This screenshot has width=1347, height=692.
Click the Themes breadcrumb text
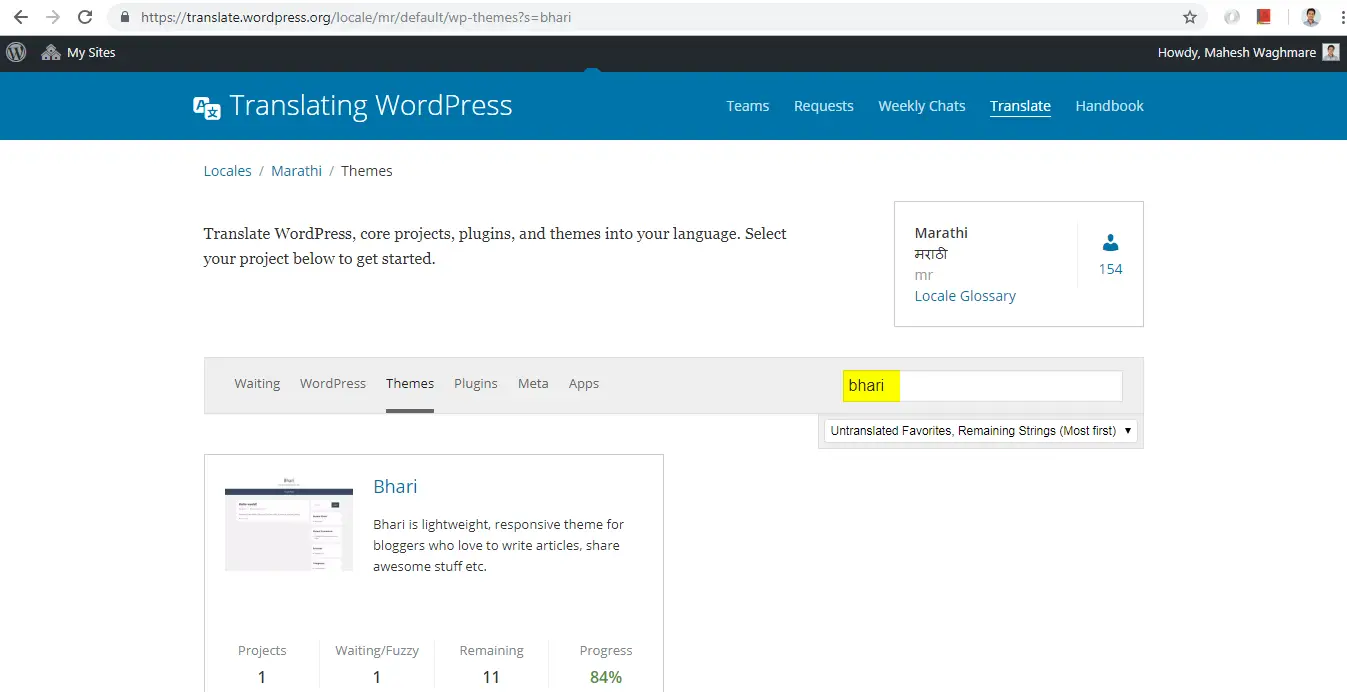[367, 171]
